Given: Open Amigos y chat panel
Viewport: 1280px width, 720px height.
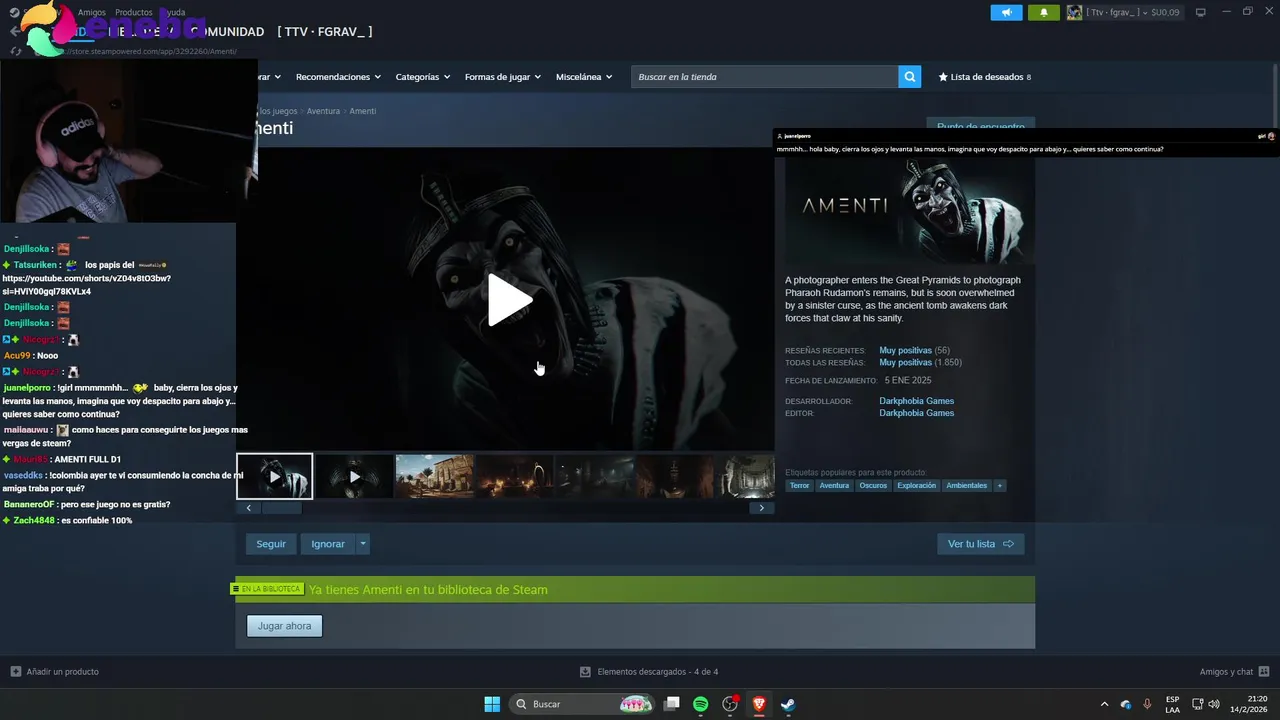Looking at the screenshot, I should click(x=1234, y=672).
